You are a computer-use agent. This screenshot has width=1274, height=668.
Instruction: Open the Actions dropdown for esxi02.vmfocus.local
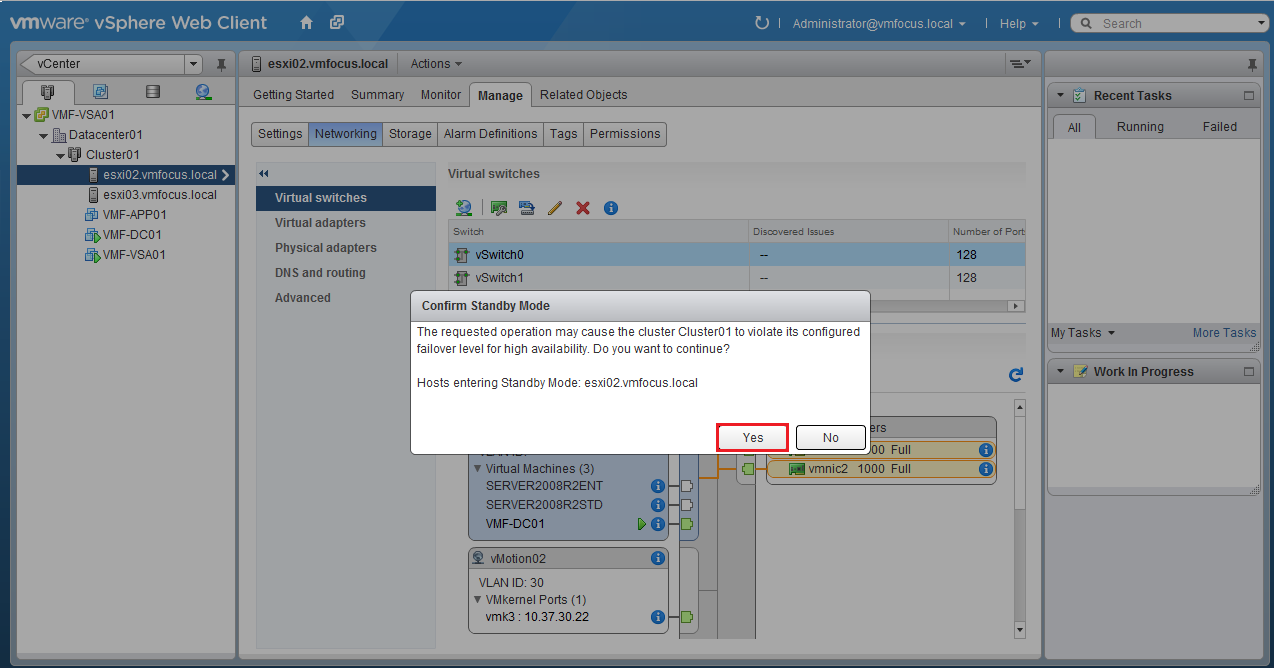[x=436, y=64]
